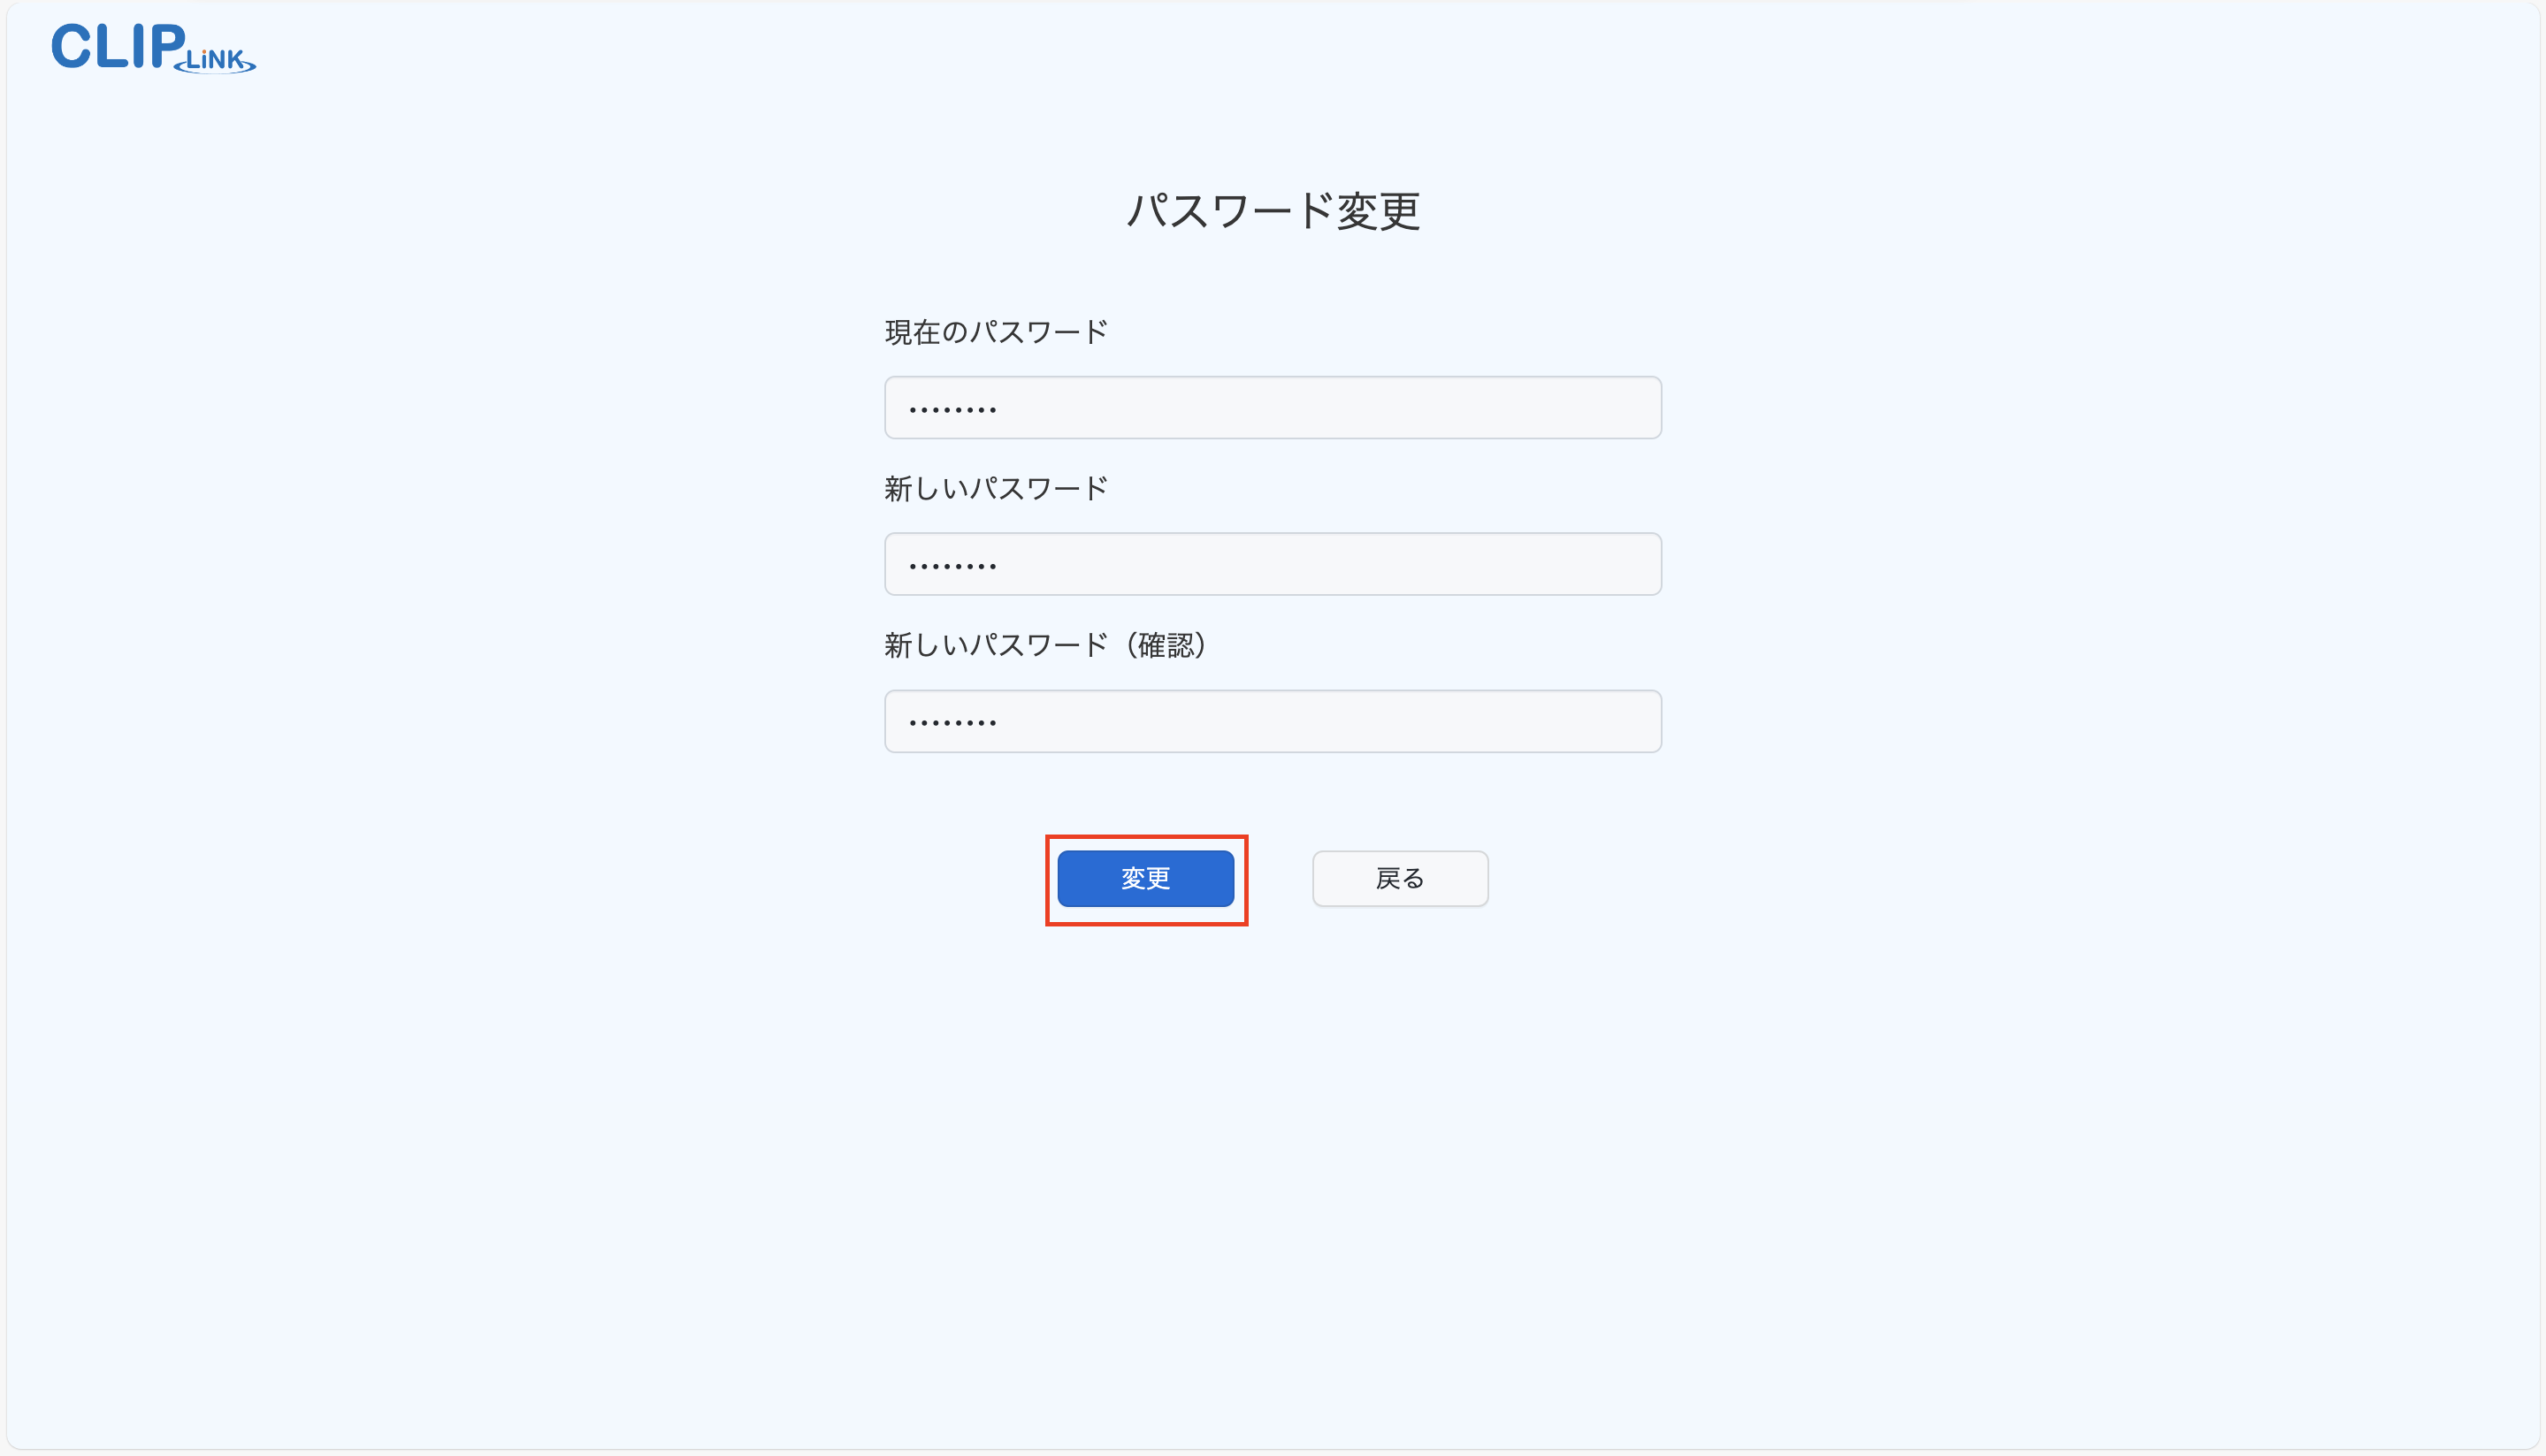Click the 新しいパスワード label text
Screen dimensions: 2546x1456
pos(996,489)
